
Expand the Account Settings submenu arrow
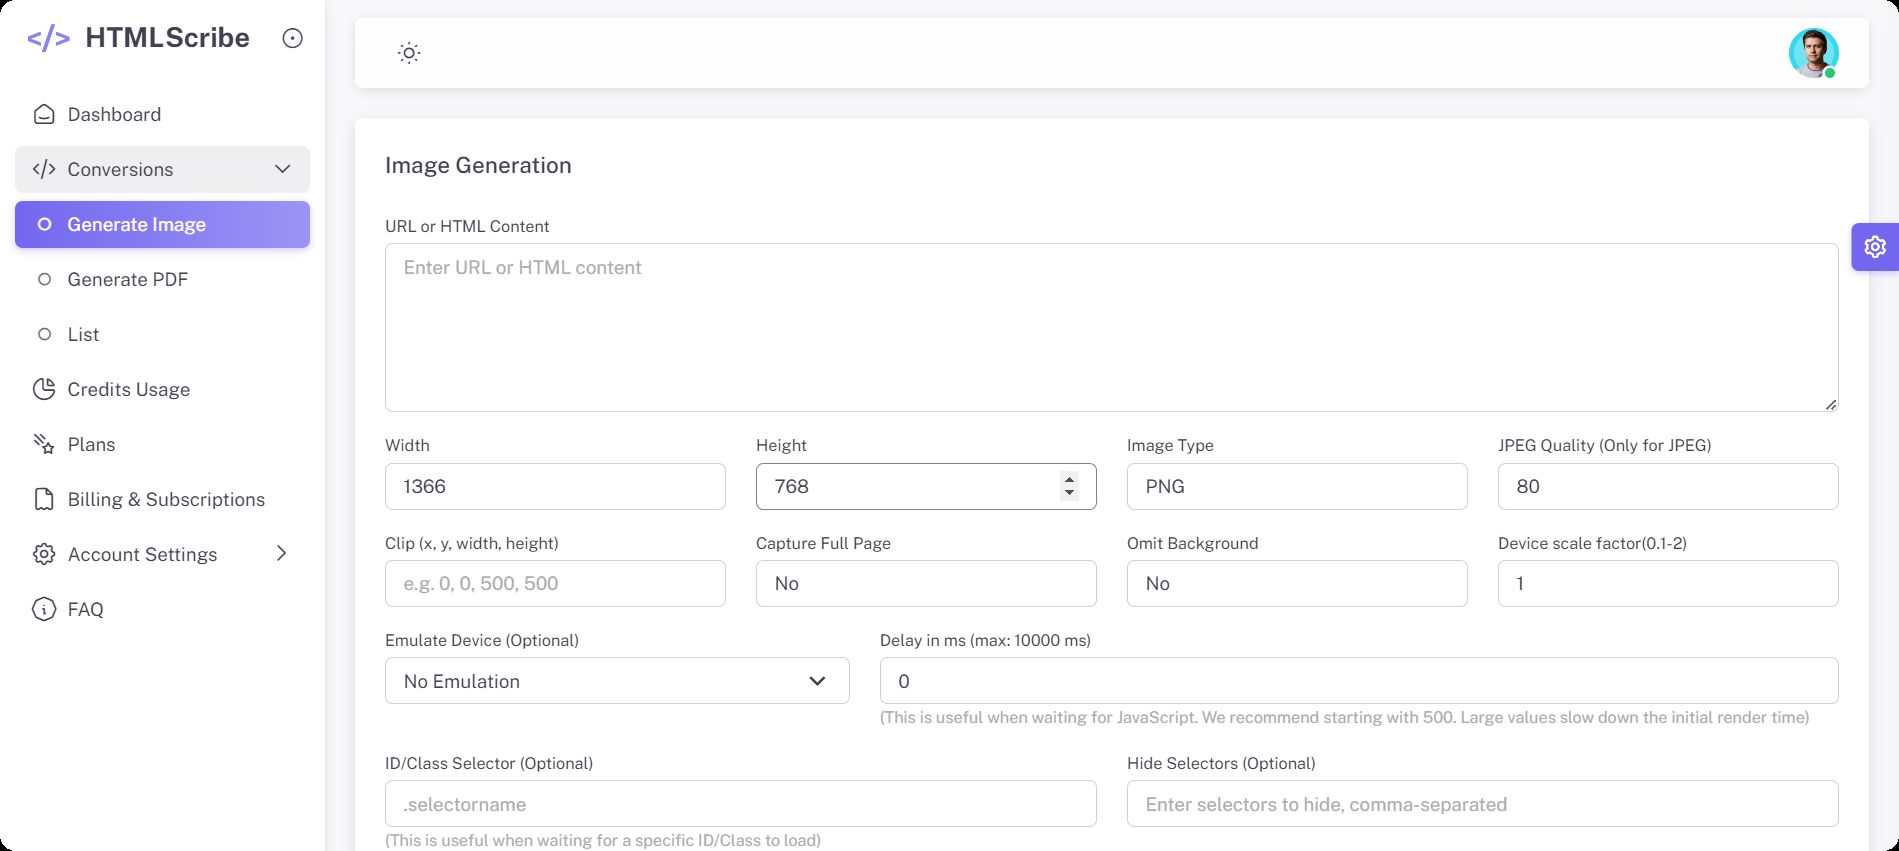point(281,554)
